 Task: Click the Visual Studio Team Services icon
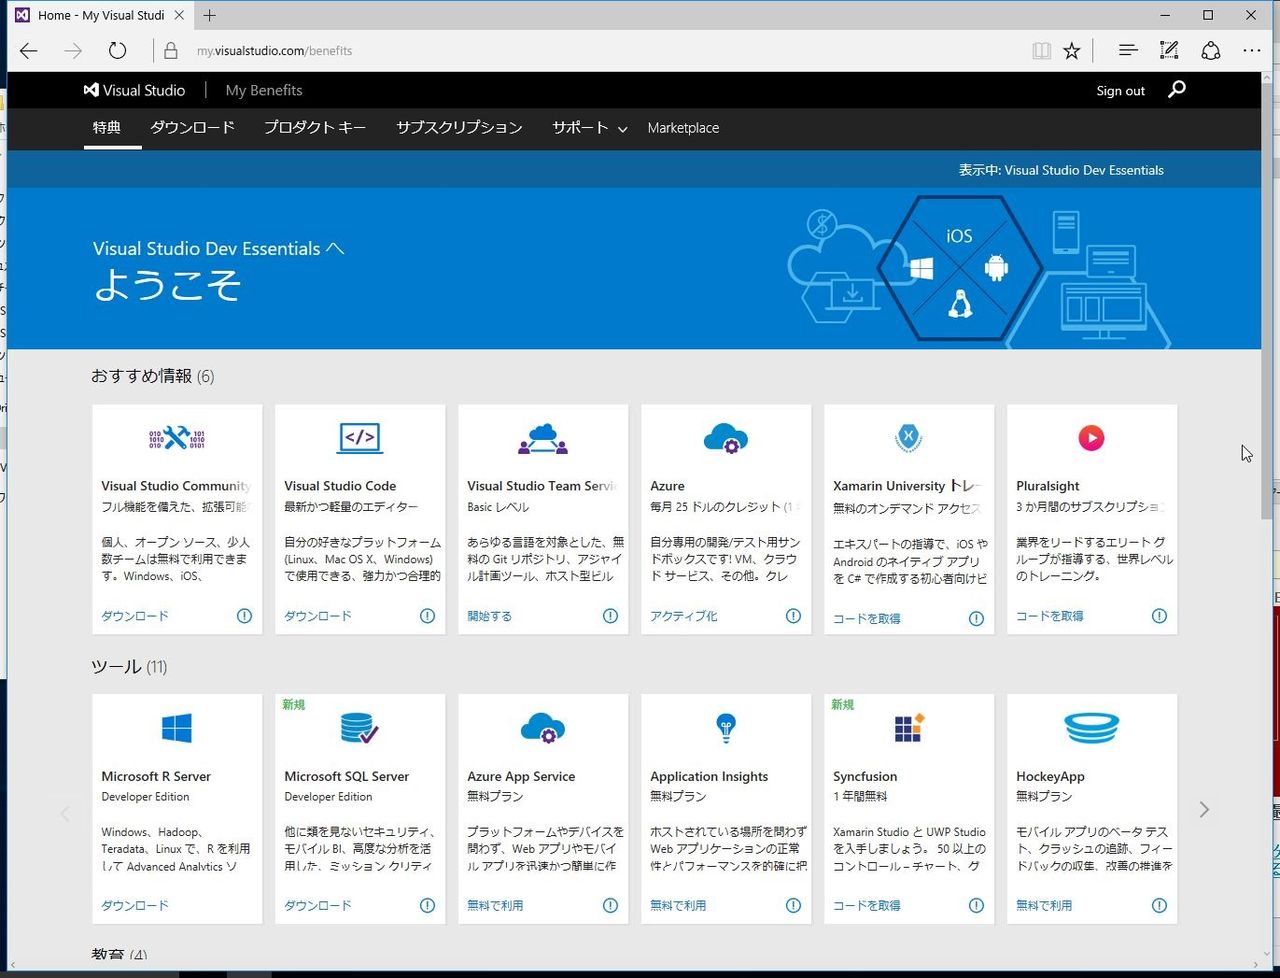(543, 438)
